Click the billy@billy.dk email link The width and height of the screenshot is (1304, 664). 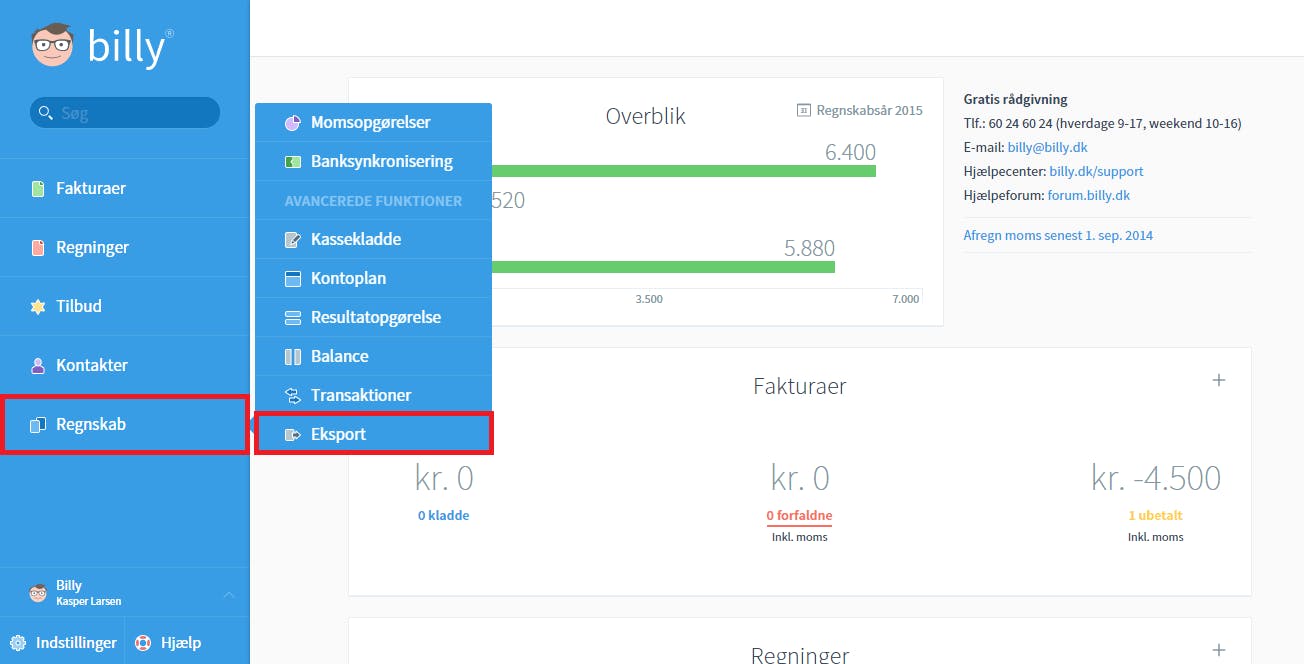[x=1045, y=147]
